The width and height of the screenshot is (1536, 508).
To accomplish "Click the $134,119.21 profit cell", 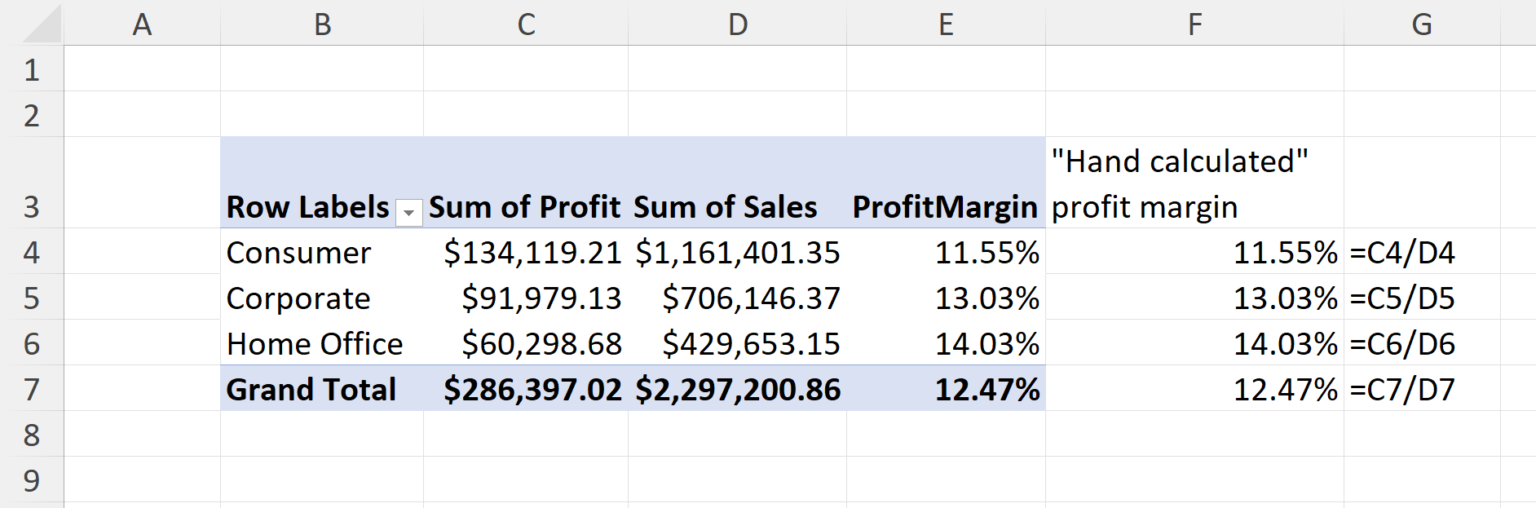I will [533, 253].
